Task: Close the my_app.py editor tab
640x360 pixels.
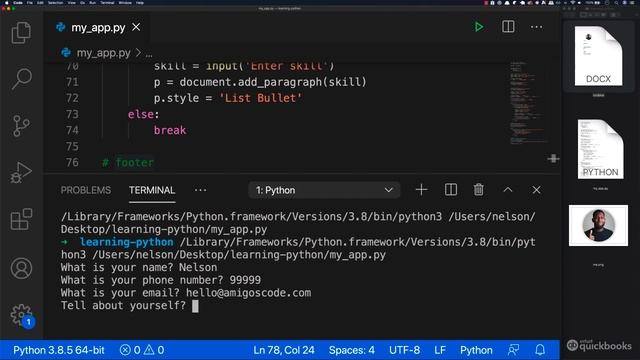Action: [x=136, y=27]
